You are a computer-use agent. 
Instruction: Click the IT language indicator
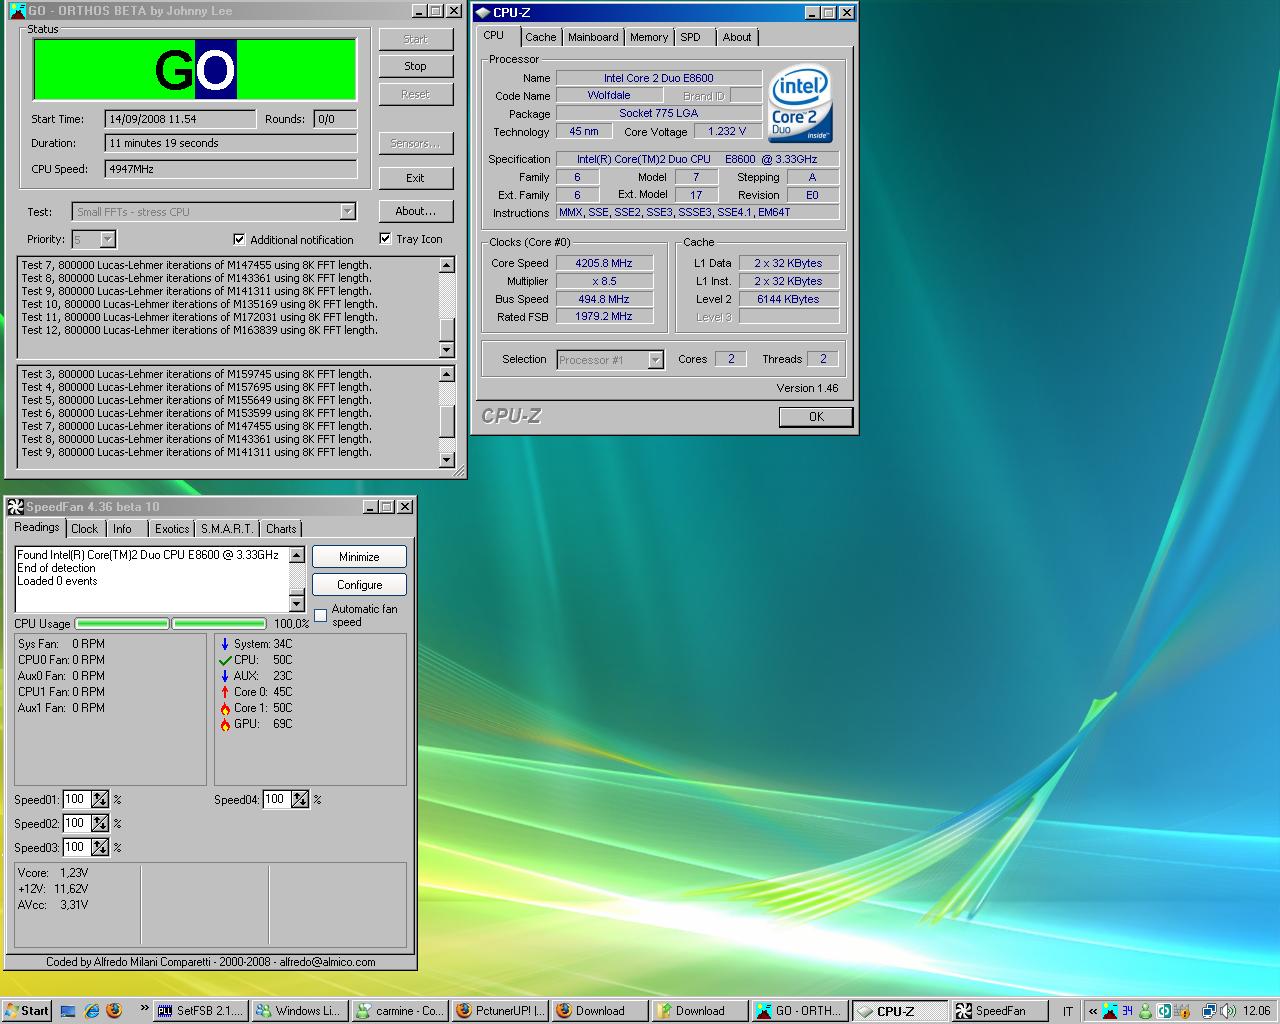(x=1067, y=1011)
